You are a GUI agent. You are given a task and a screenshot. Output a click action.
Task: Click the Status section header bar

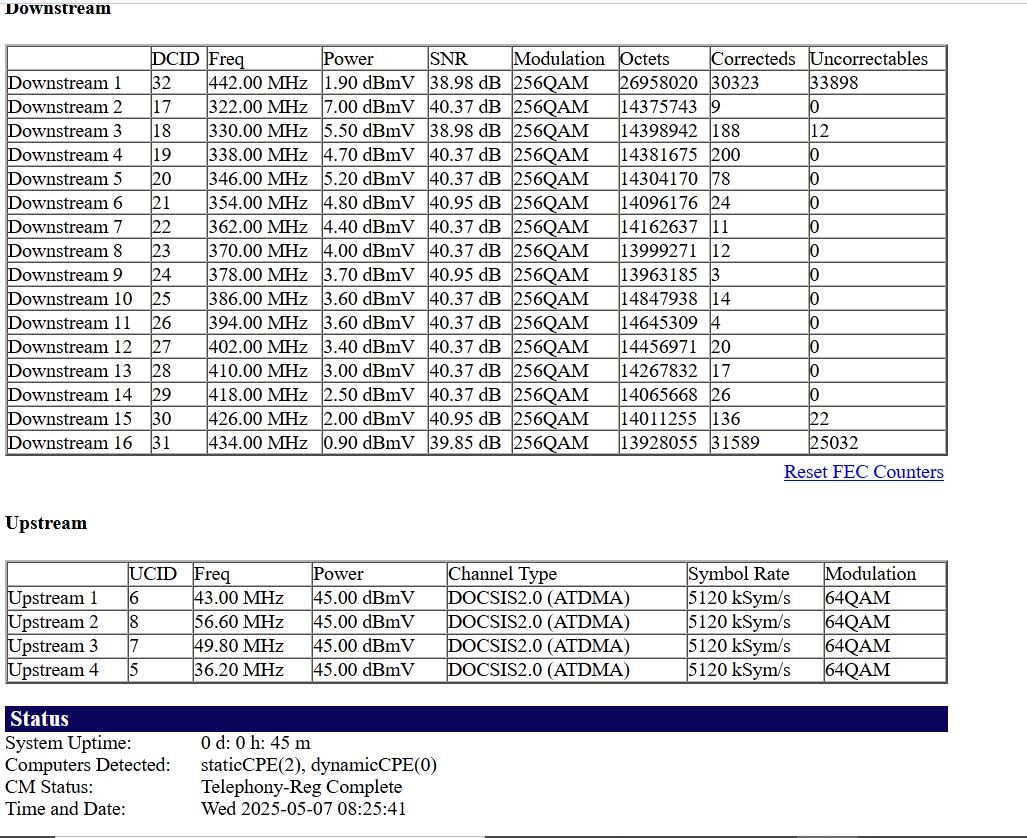(x=476, y=719)
